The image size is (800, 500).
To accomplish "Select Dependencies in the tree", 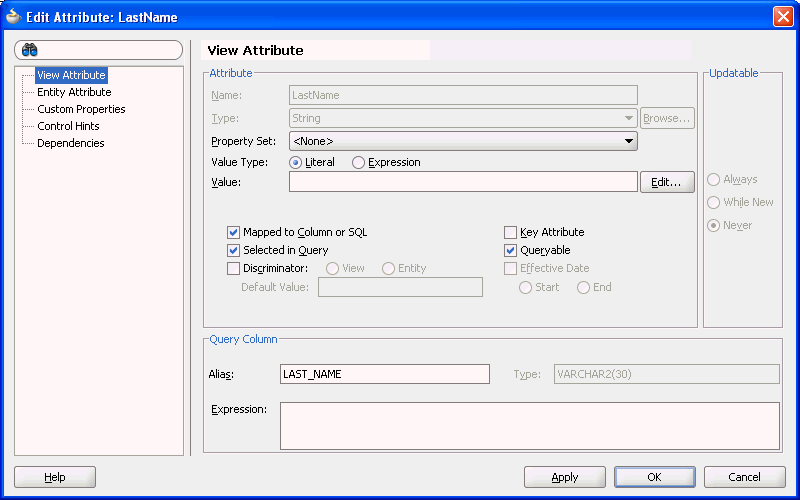I will pyautogui.click(x=70, y=143).
